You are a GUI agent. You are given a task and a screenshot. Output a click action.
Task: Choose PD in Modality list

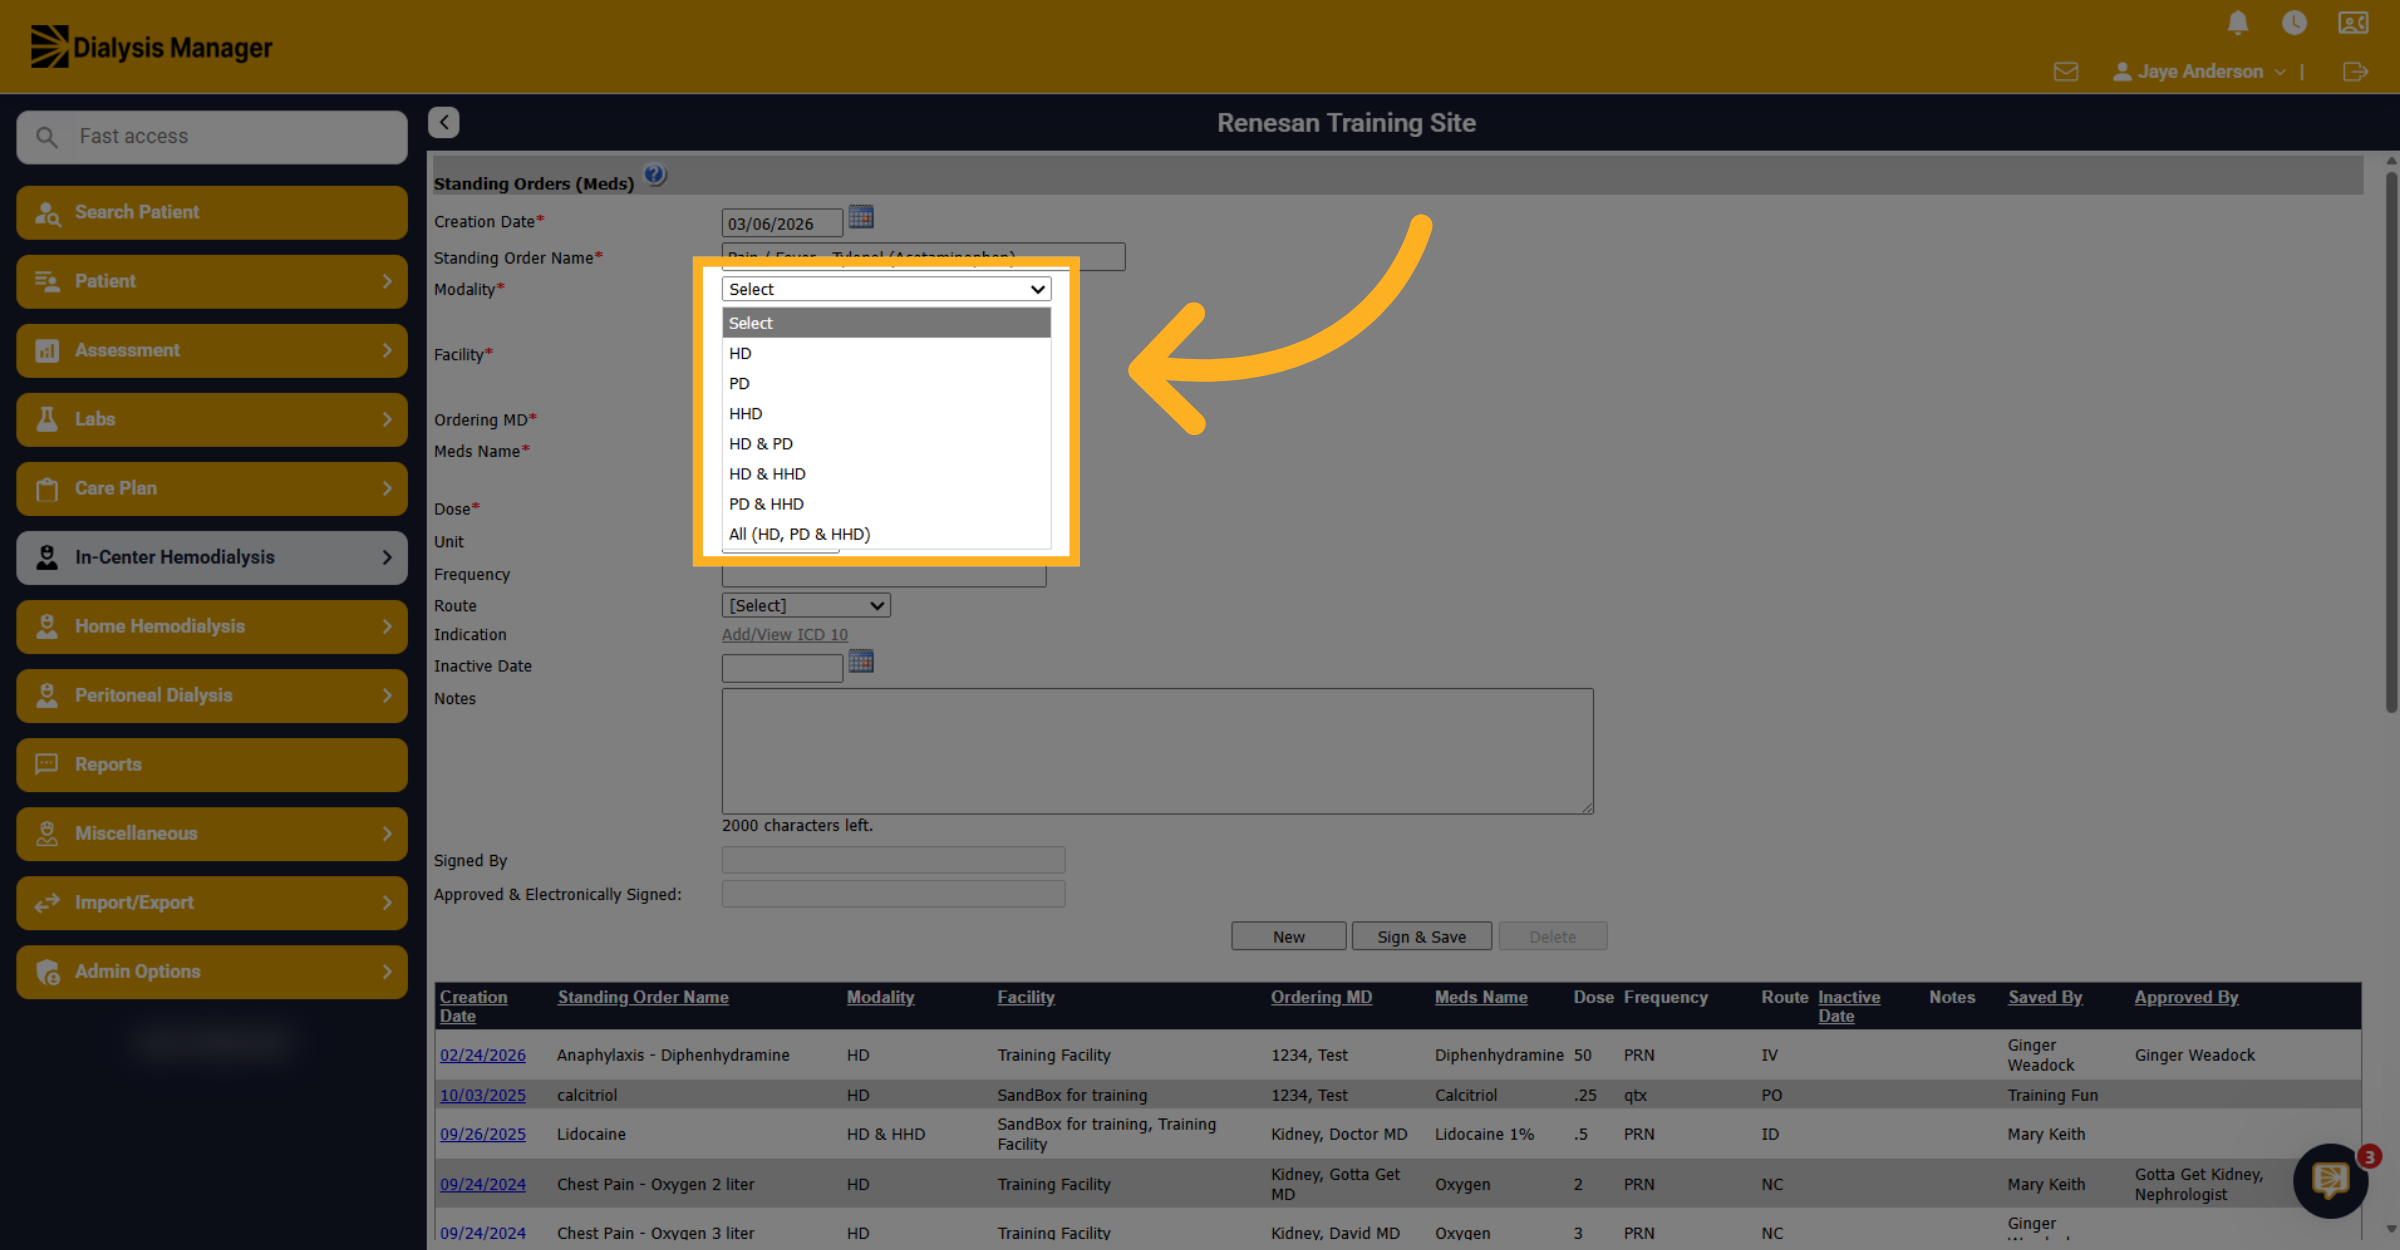(x=886, y=383)
